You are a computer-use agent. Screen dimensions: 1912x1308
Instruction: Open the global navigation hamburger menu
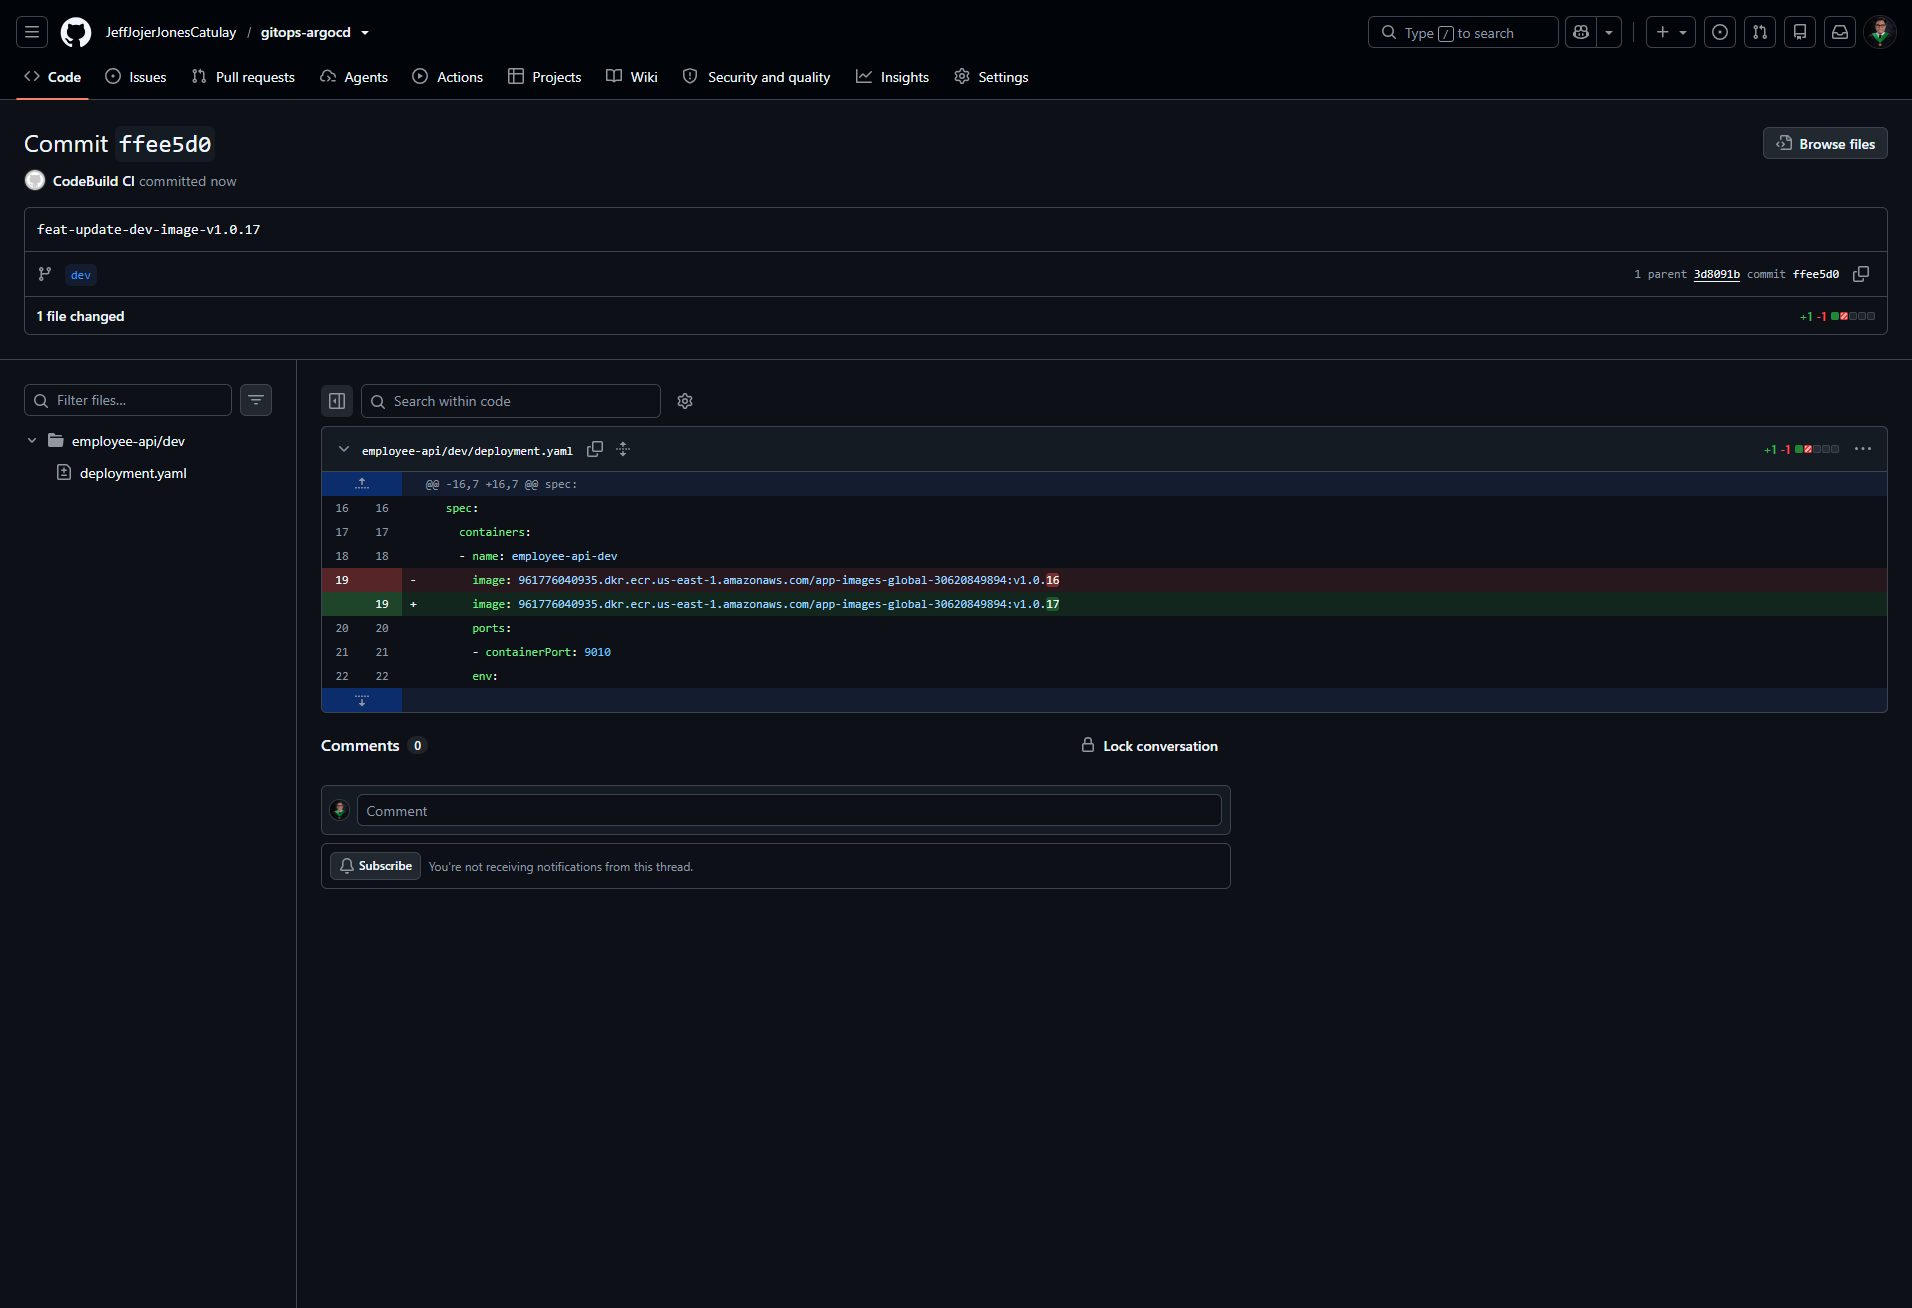[32, 32]
